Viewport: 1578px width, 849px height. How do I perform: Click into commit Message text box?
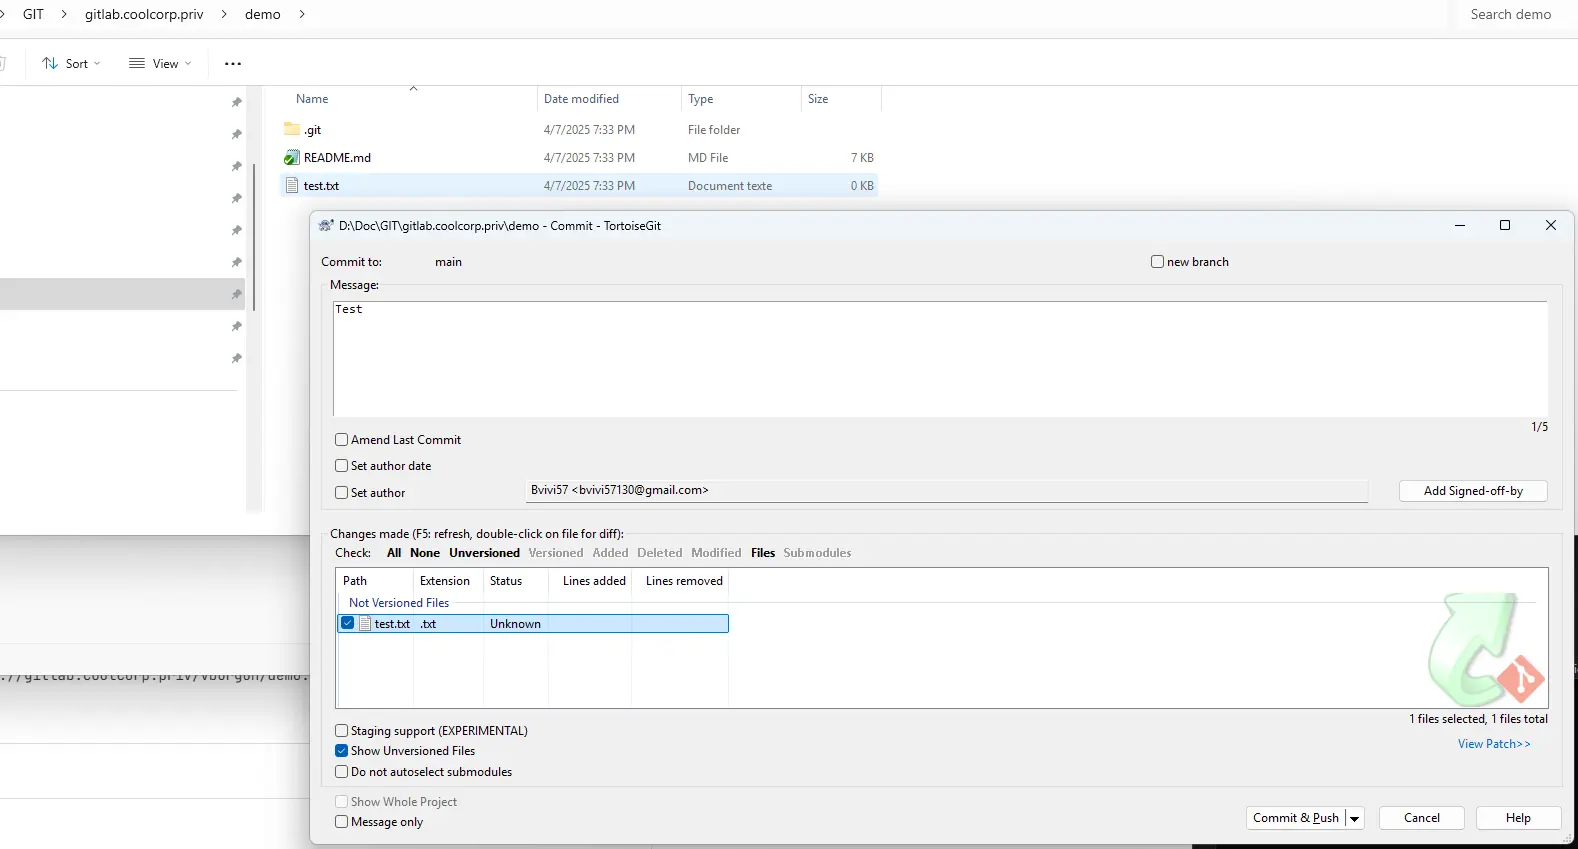[940, 359]
